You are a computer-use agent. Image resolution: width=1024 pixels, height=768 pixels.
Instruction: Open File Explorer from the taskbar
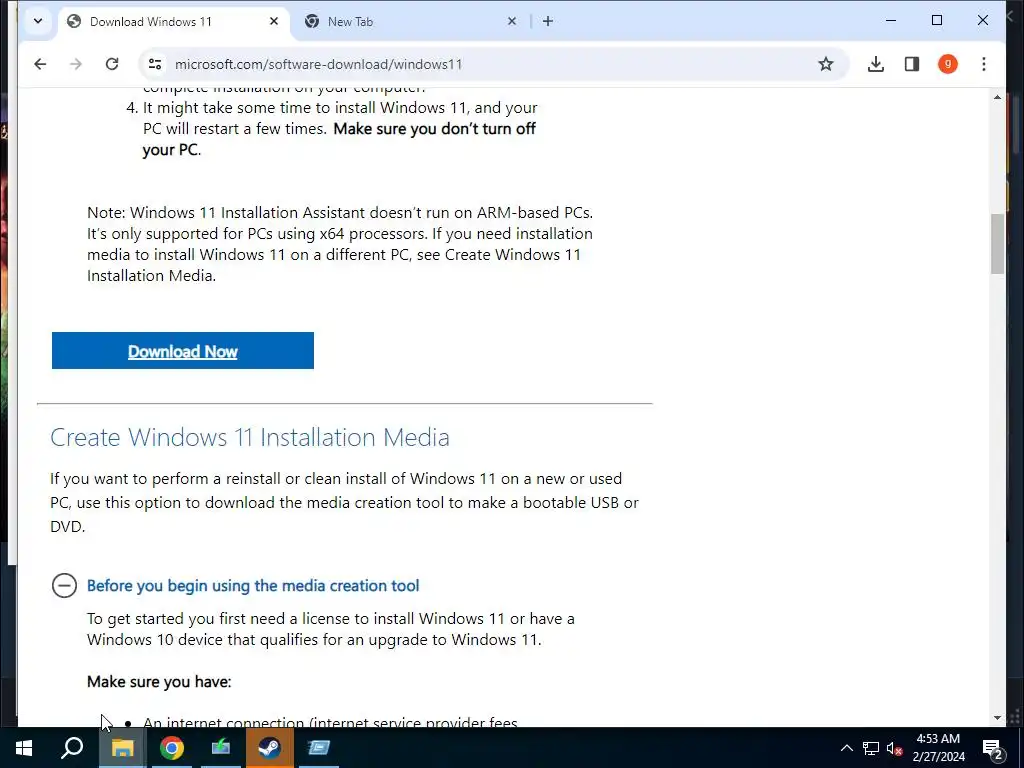point(122,748)
